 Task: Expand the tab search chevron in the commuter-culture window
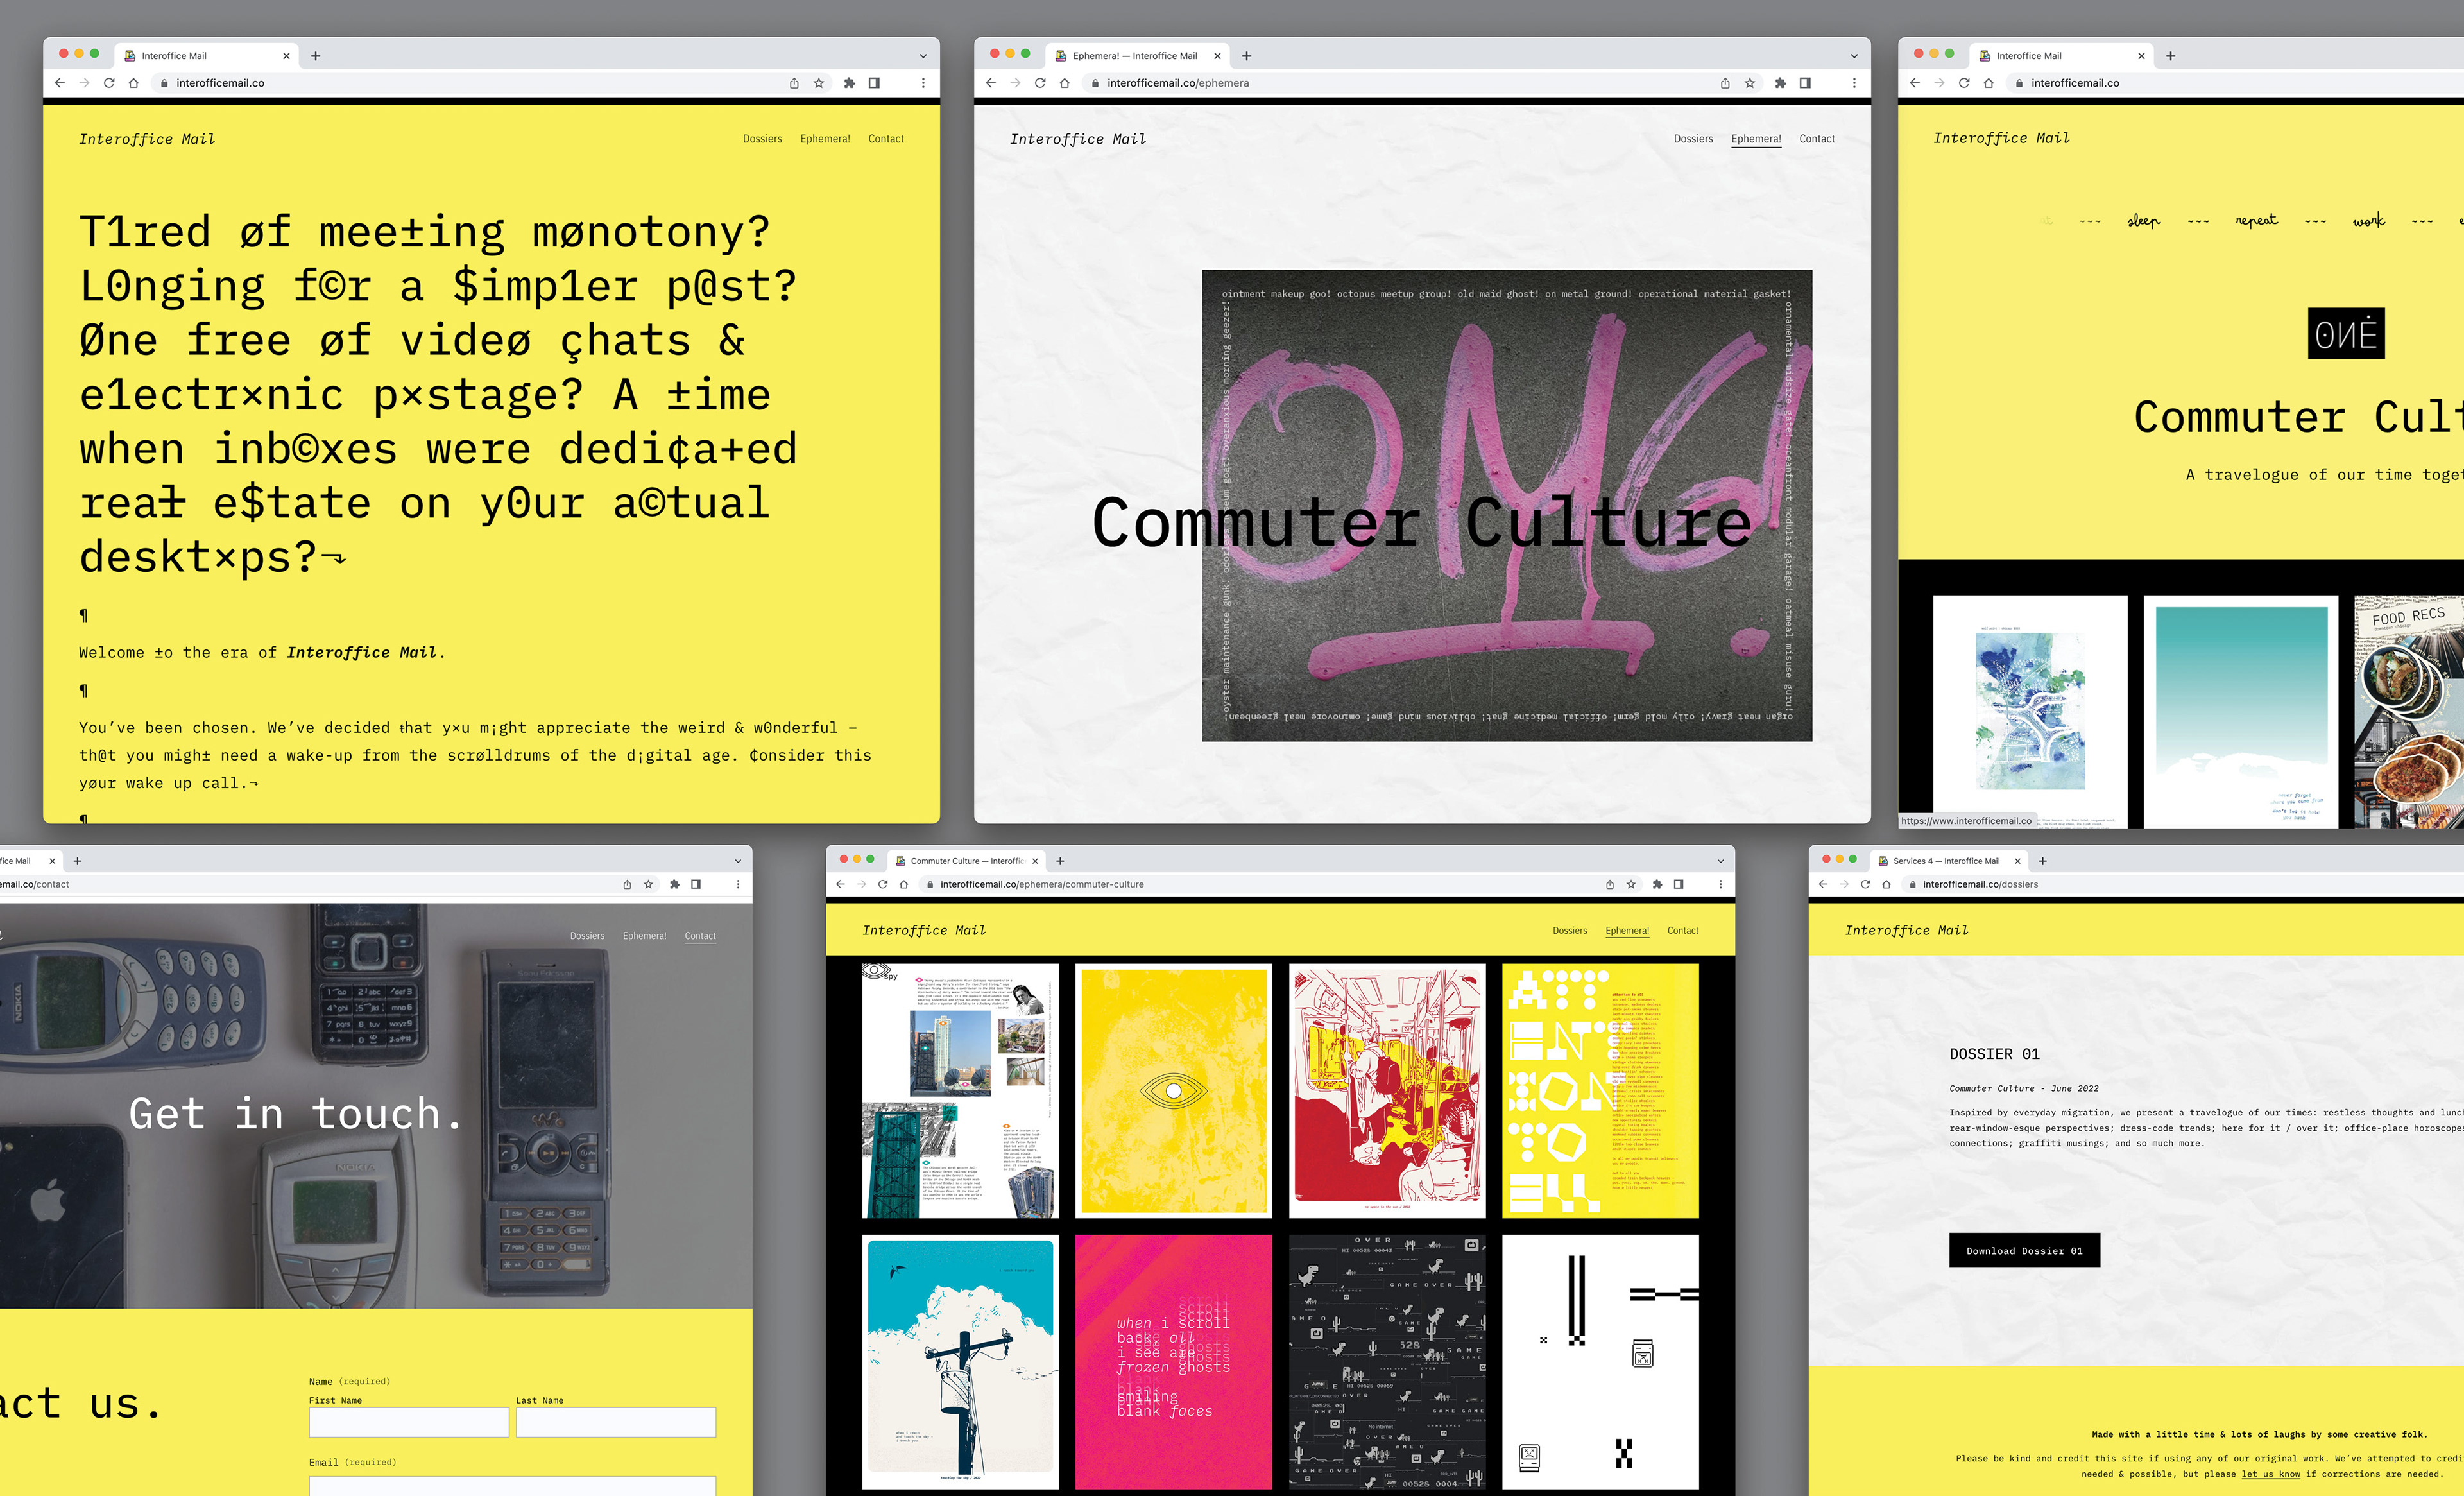pos(1720,861)
